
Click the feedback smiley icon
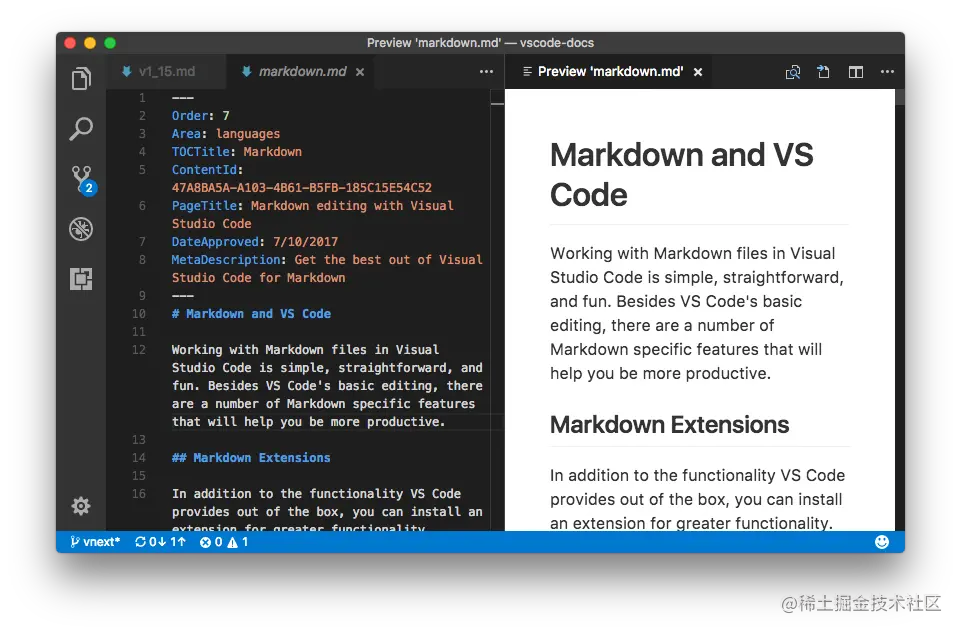[x=882, y=542]
